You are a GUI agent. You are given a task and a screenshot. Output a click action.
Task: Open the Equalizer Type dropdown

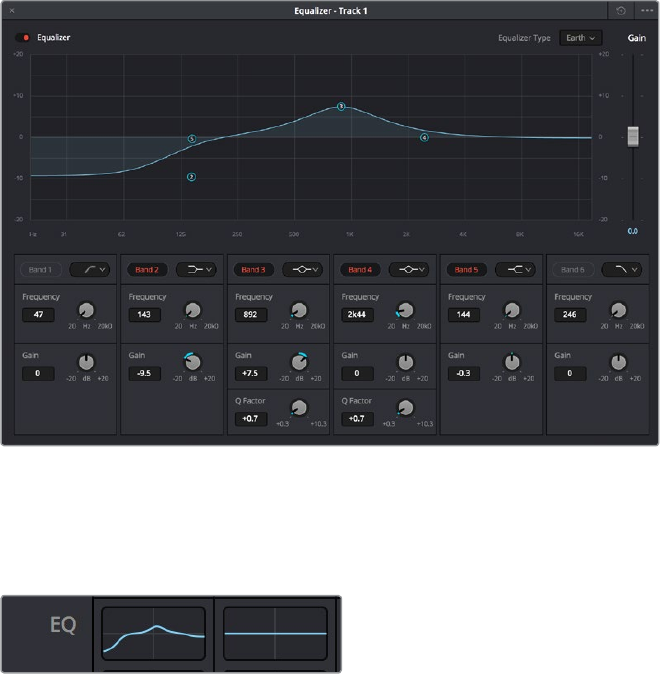580,38
